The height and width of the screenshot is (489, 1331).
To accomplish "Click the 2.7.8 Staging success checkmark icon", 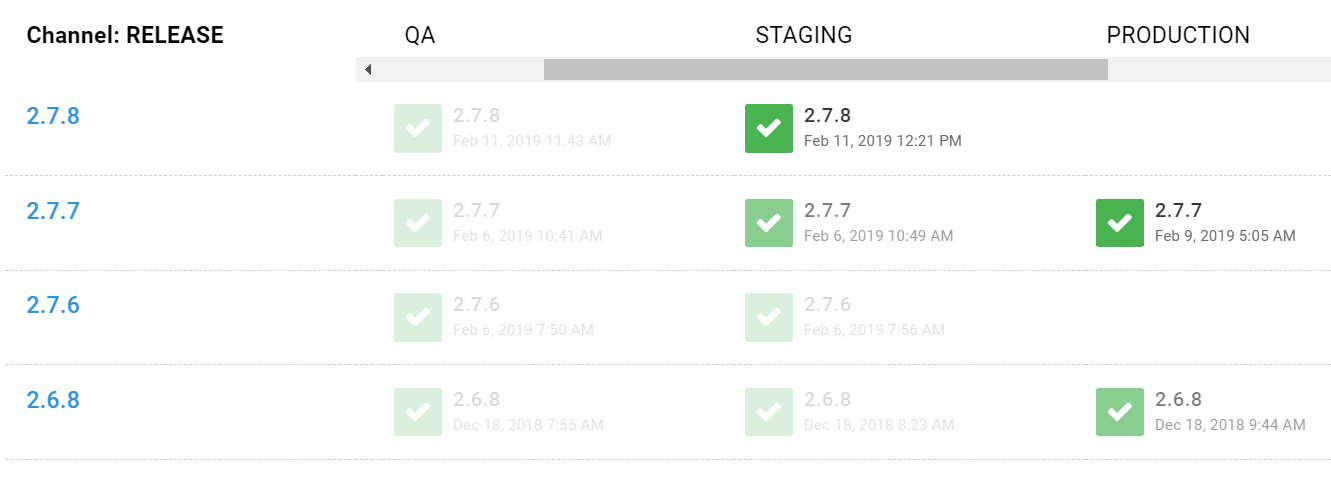I will (769, 128).
